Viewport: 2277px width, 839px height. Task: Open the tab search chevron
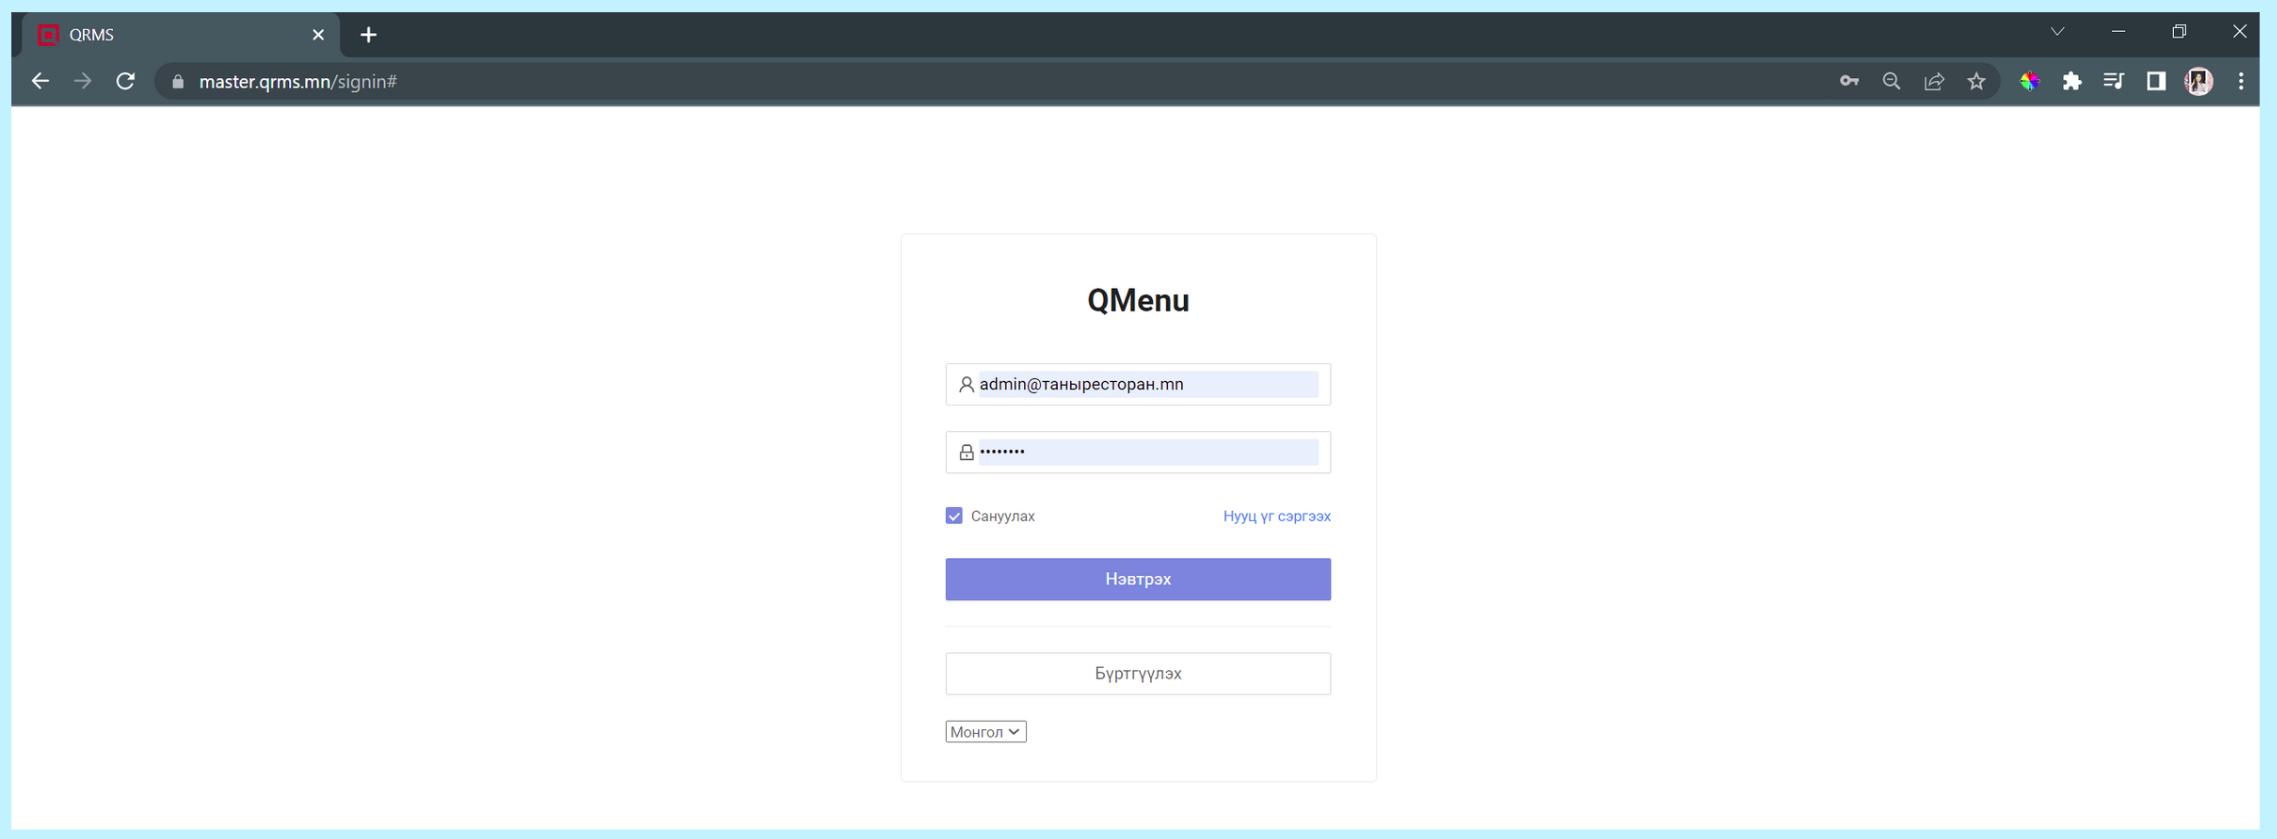[x=2057, y=32]
